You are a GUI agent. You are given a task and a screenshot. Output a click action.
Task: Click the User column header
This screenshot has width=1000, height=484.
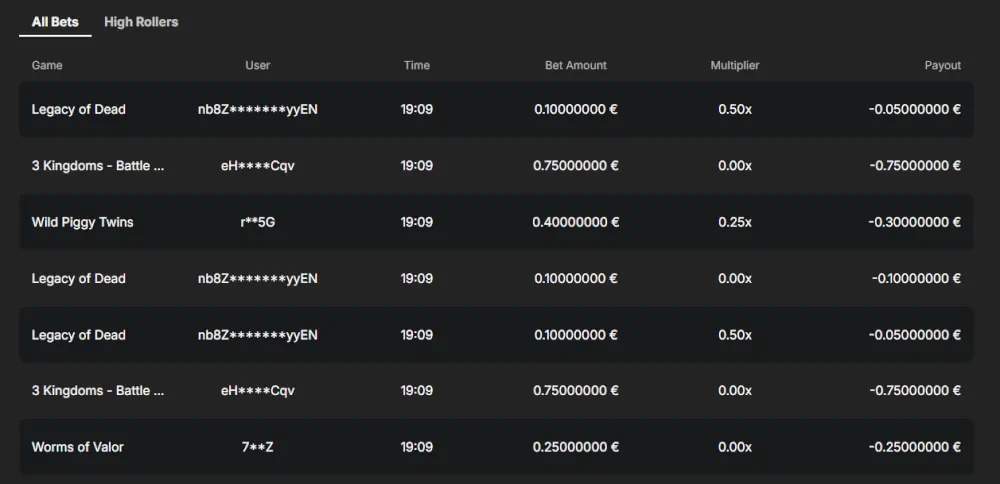pos(258,65)
